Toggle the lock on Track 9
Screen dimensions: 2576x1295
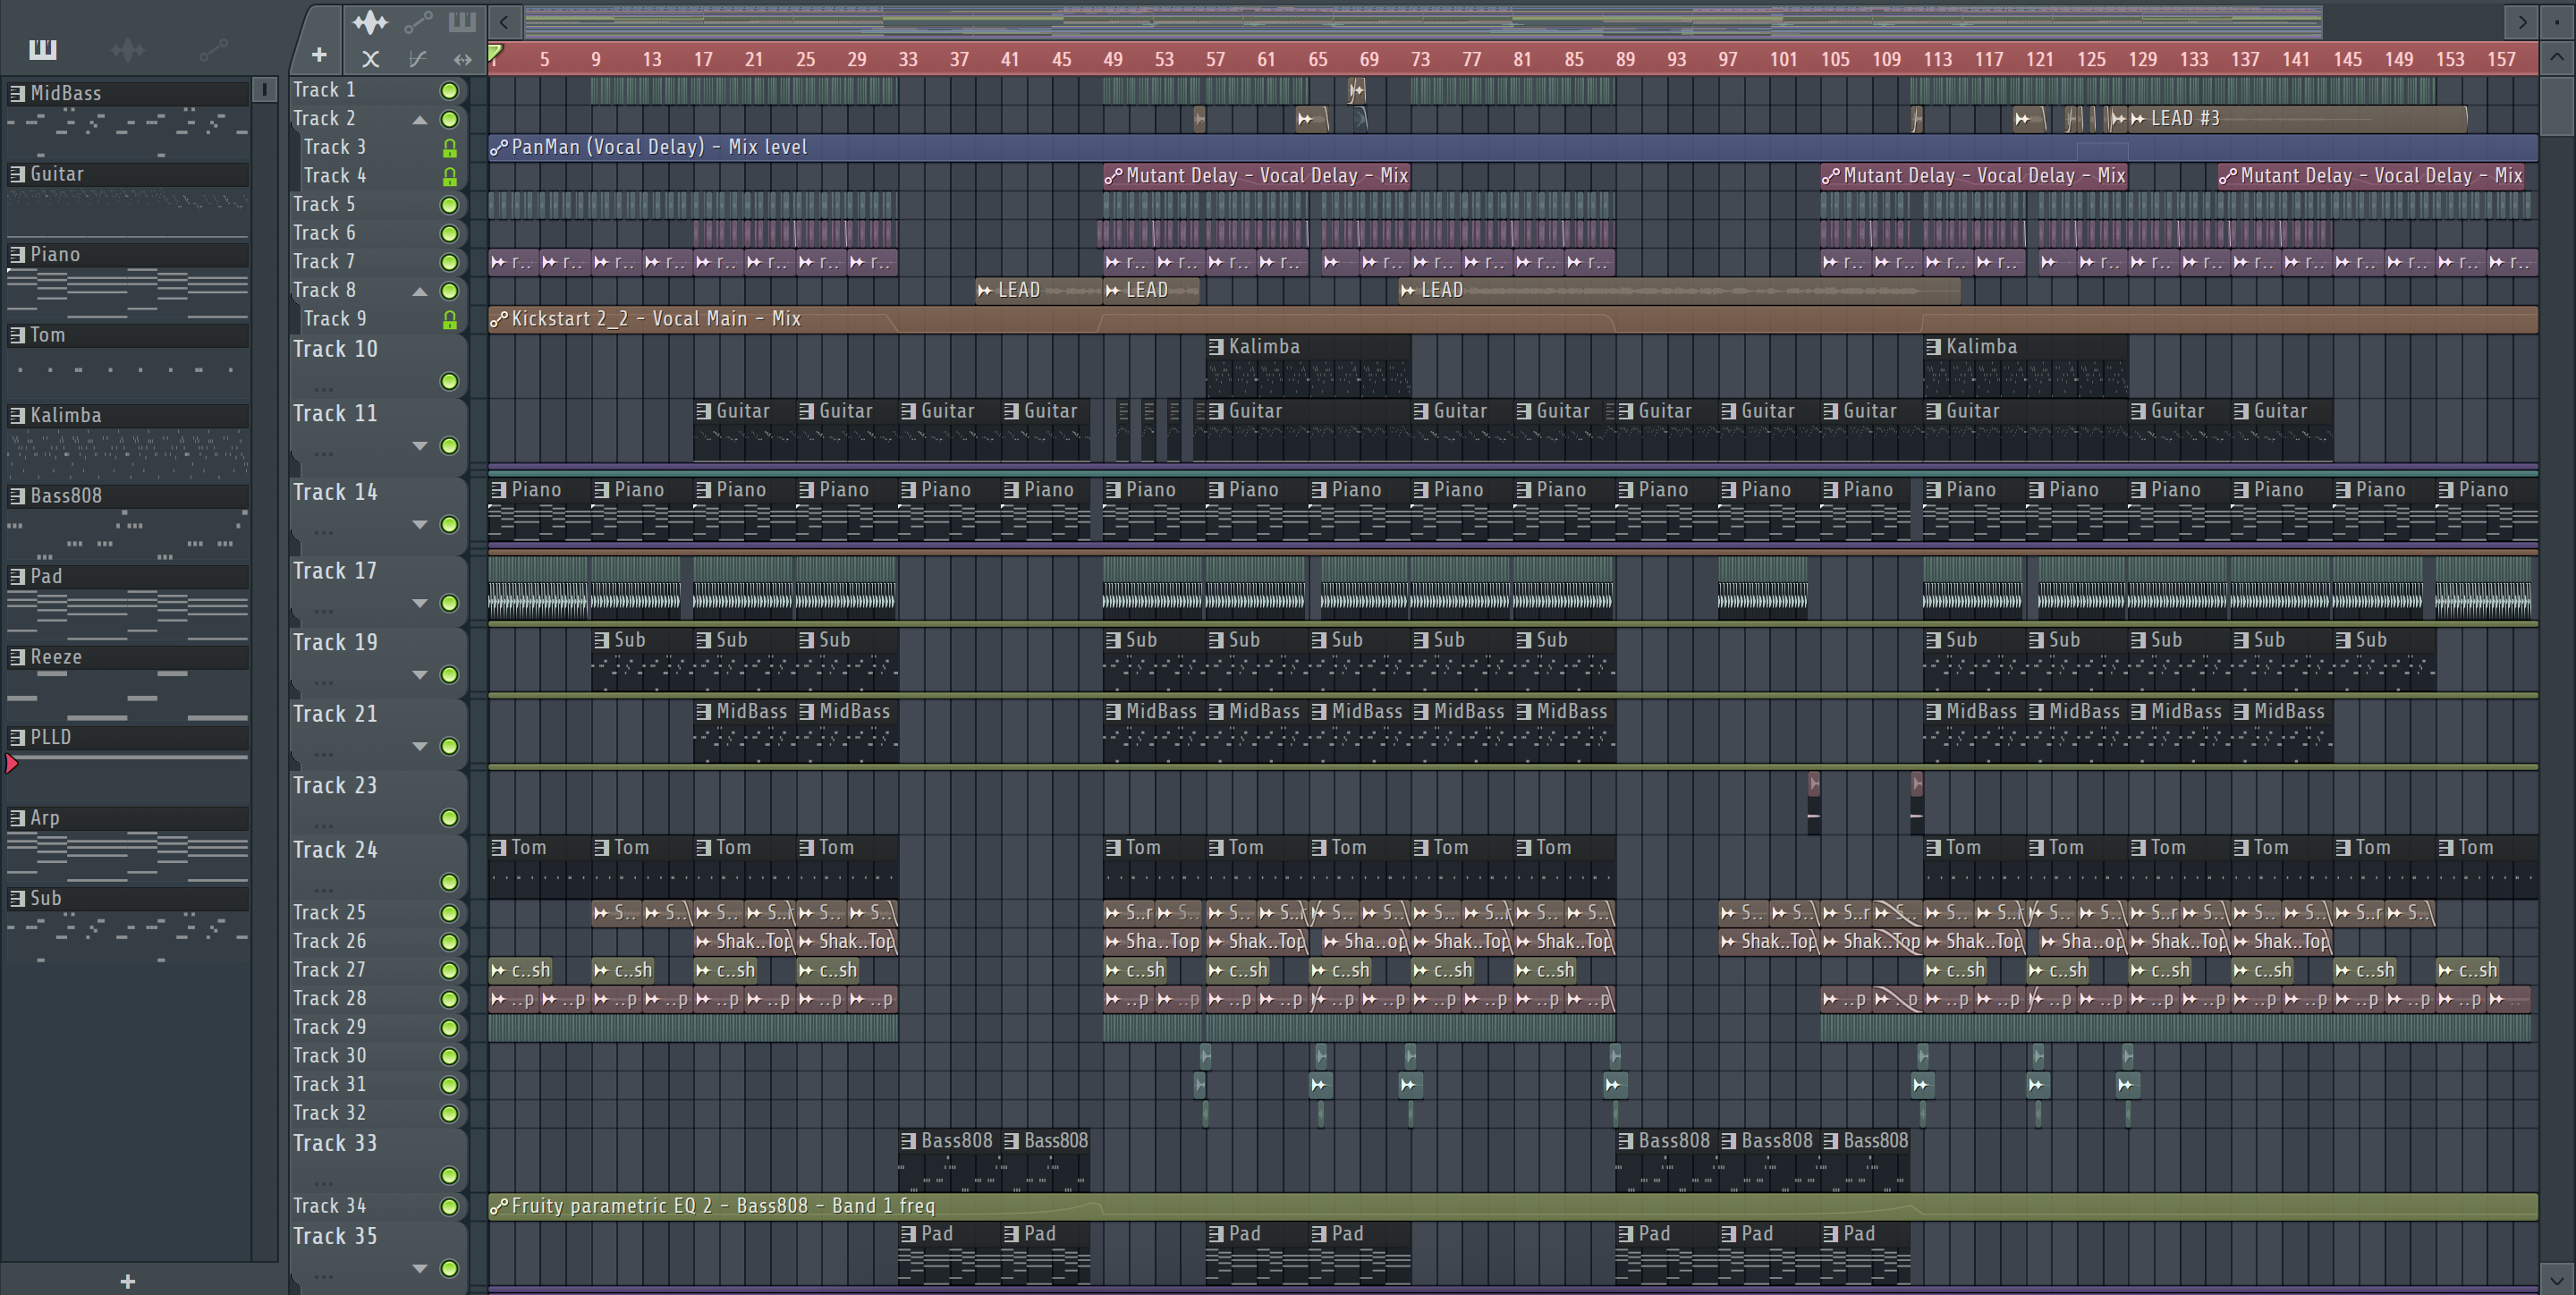coord(450,320)
